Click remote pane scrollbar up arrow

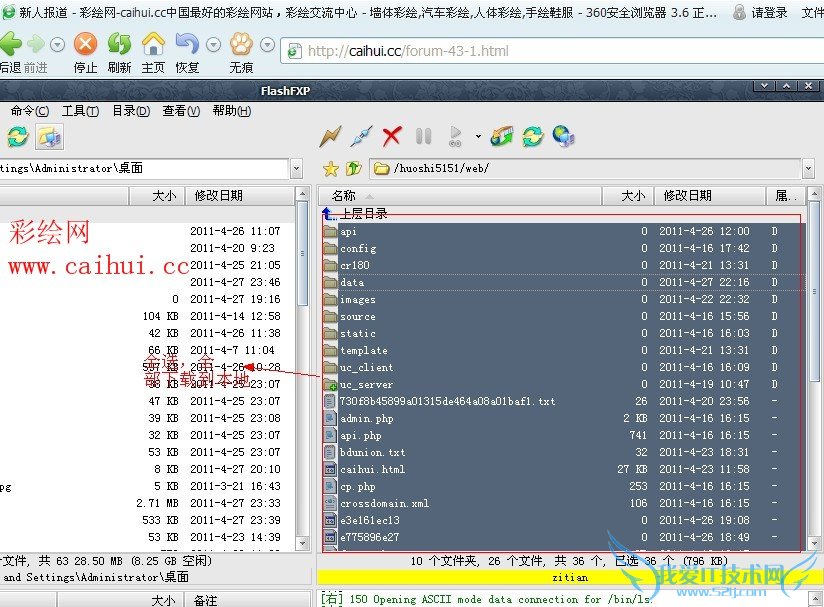(815, 194)
